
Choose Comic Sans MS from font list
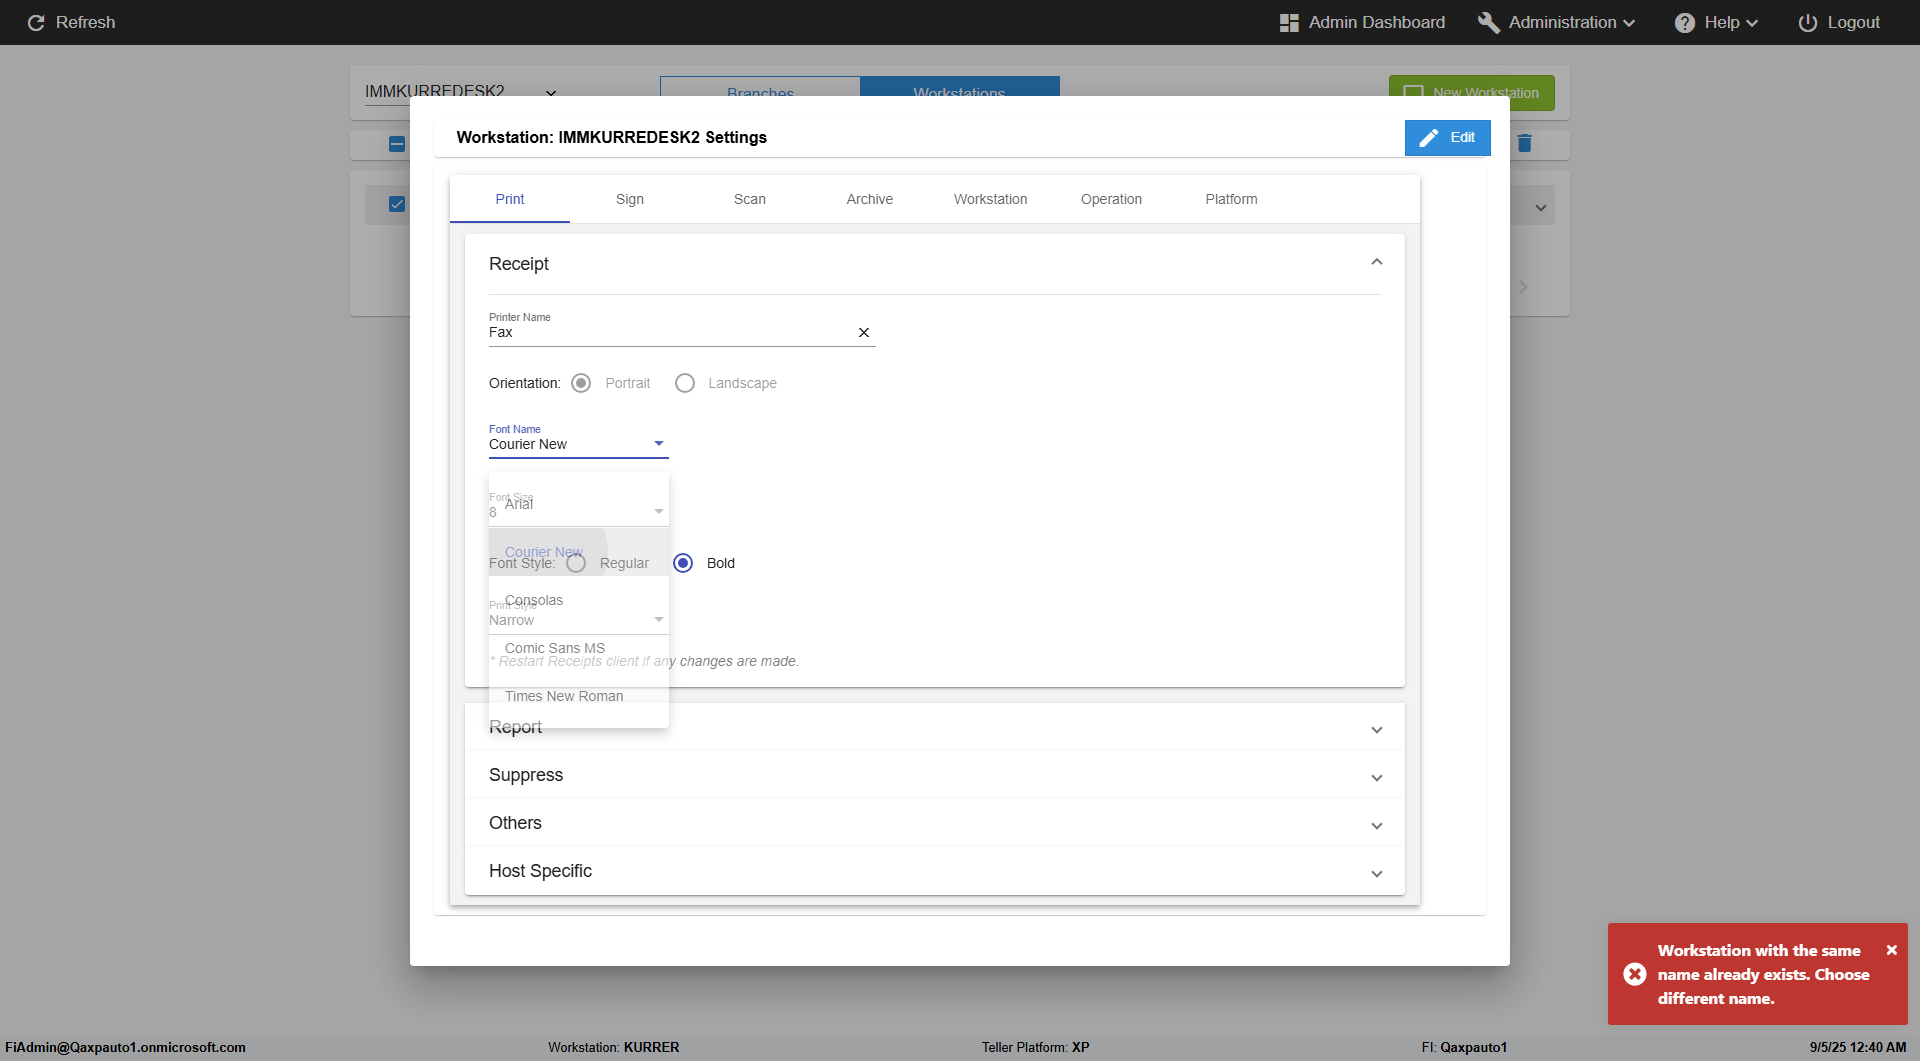click(579, 648)
